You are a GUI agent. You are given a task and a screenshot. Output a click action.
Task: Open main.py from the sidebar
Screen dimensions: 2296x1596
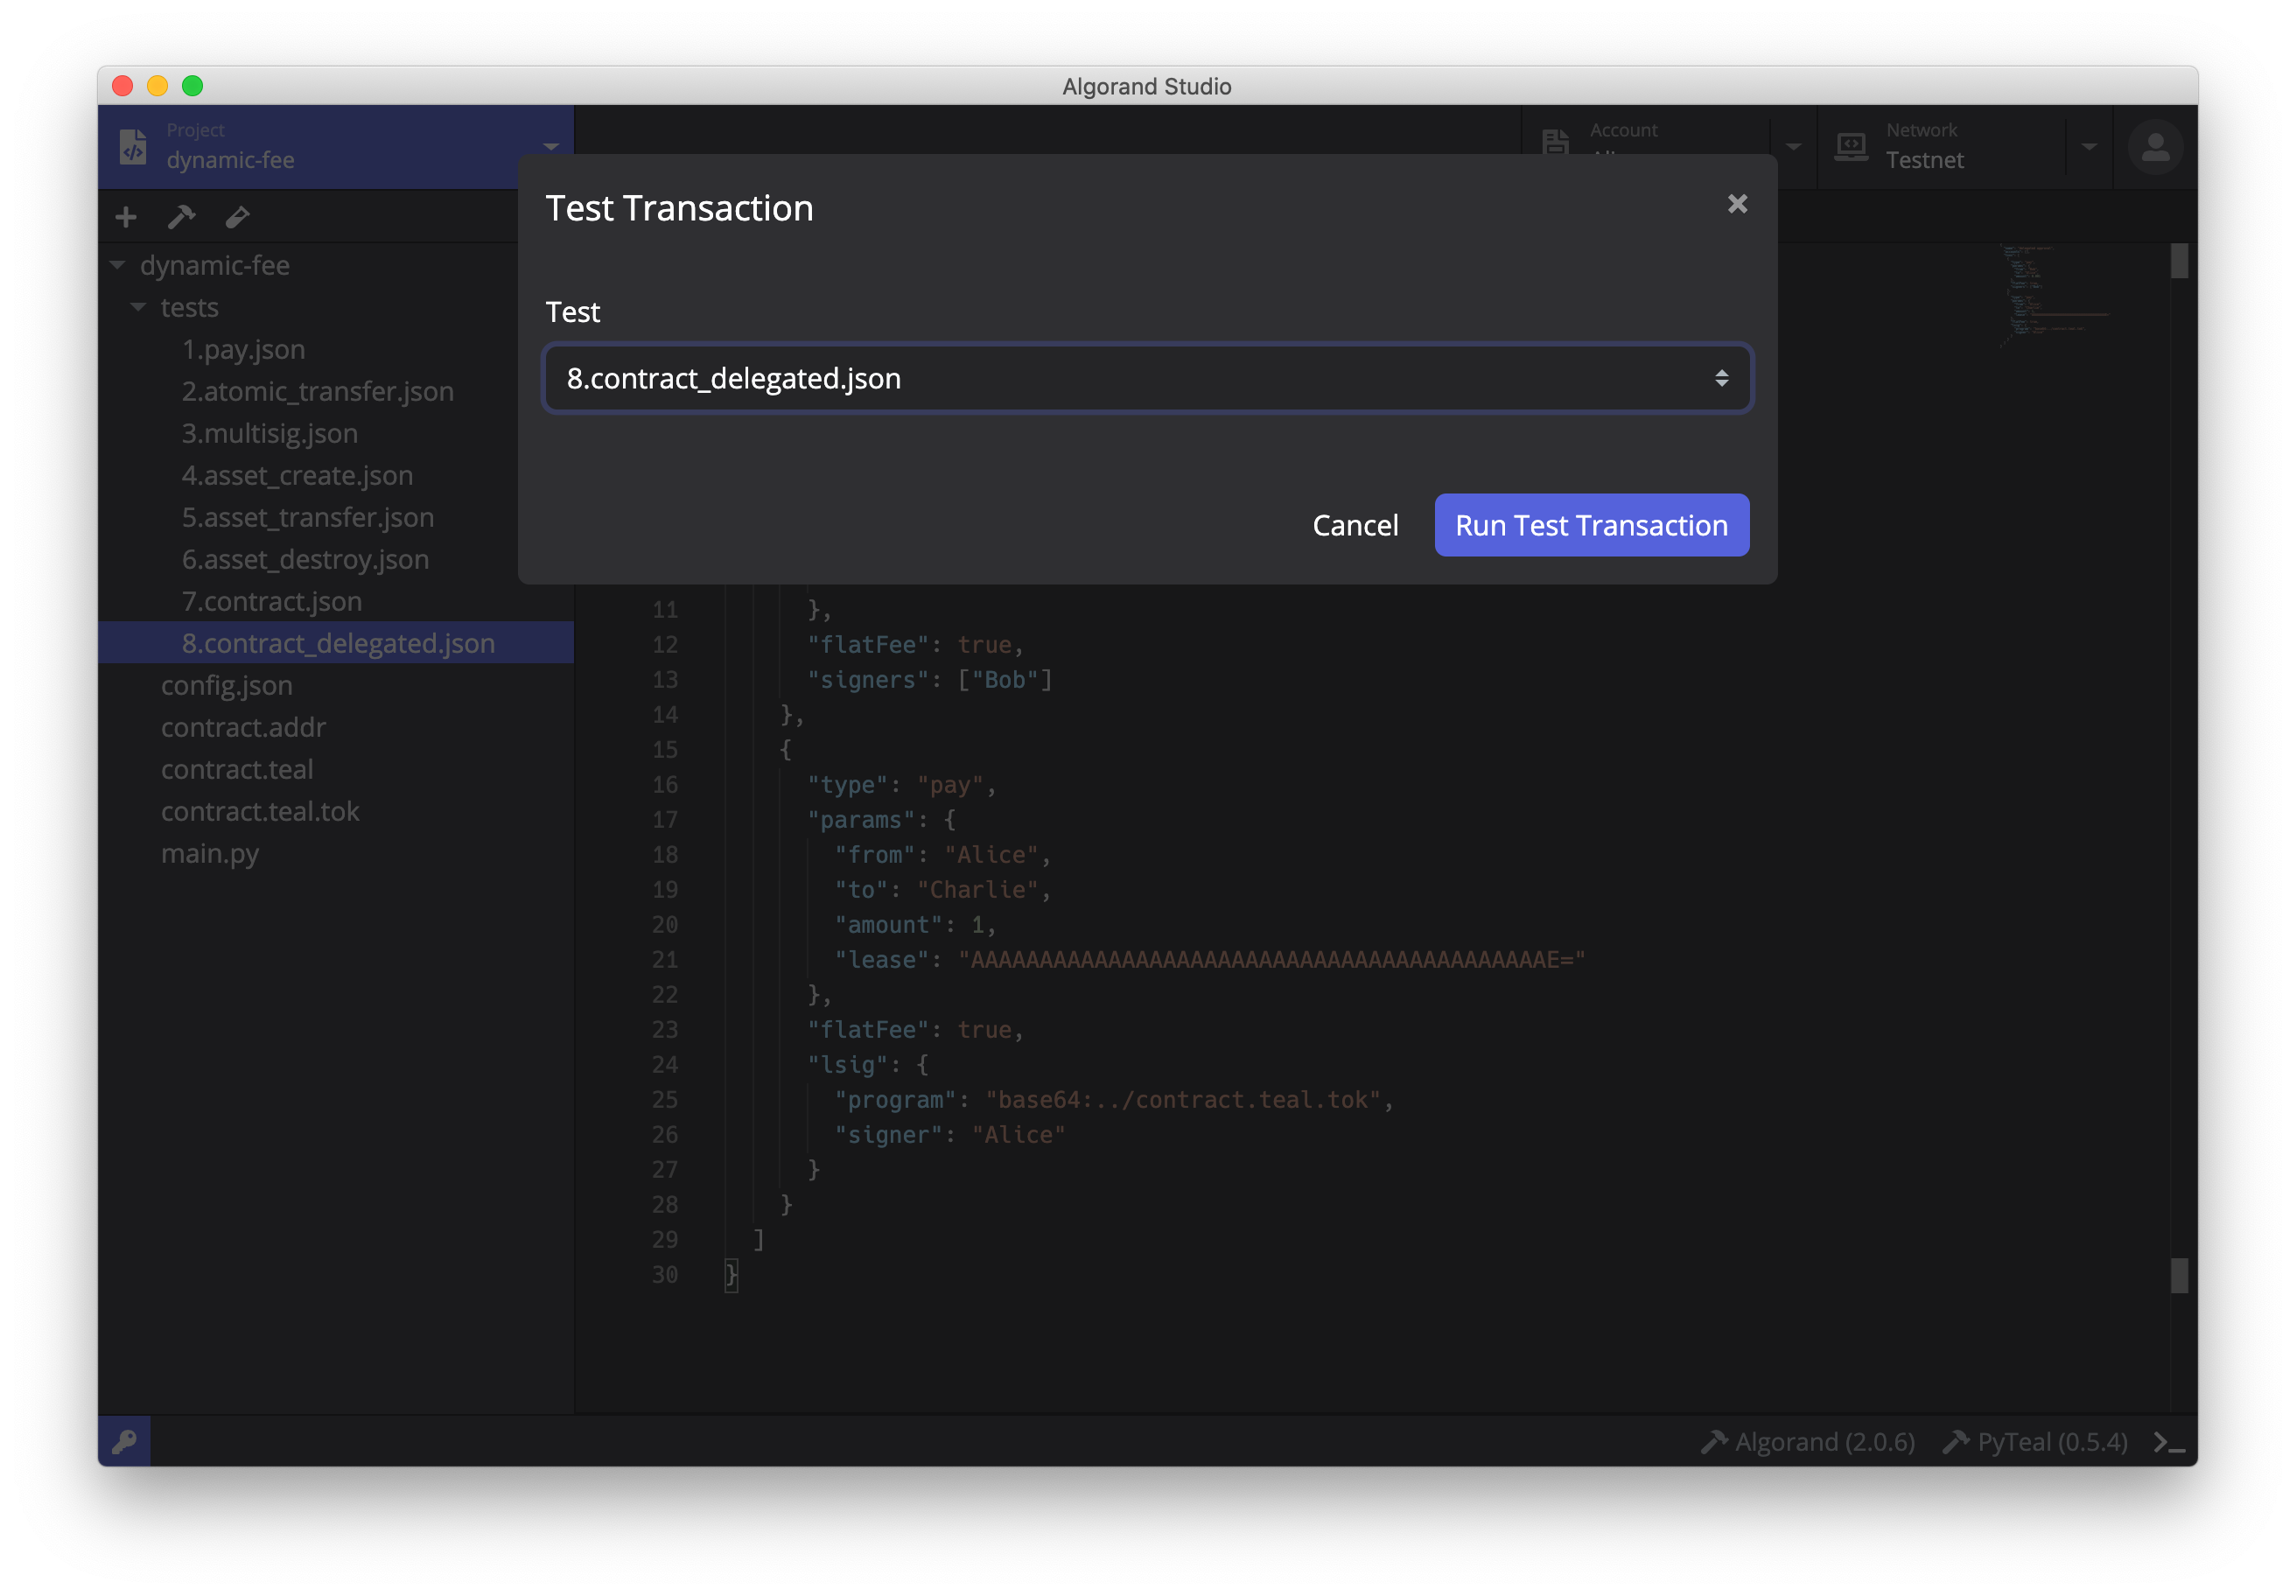tap(210, 853)
